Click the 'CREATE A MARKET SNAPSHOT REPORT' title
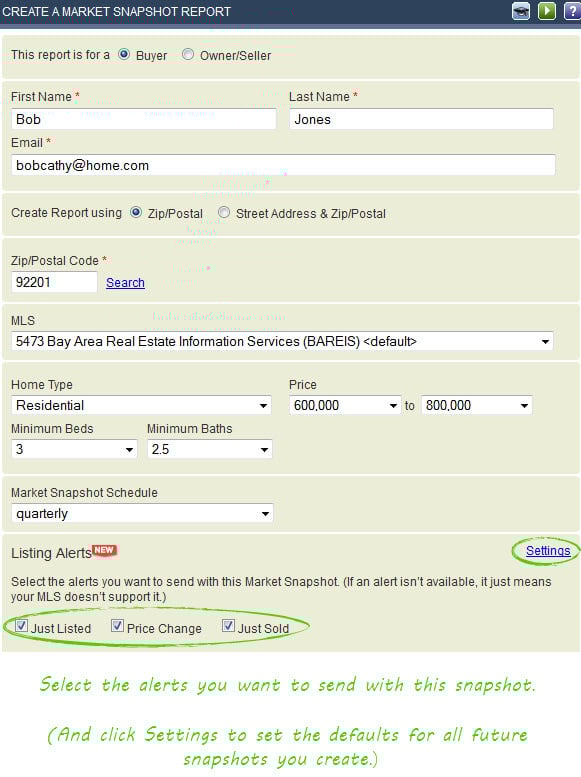The width and height of the screenshot is (581, 777). tap(116, 11)
